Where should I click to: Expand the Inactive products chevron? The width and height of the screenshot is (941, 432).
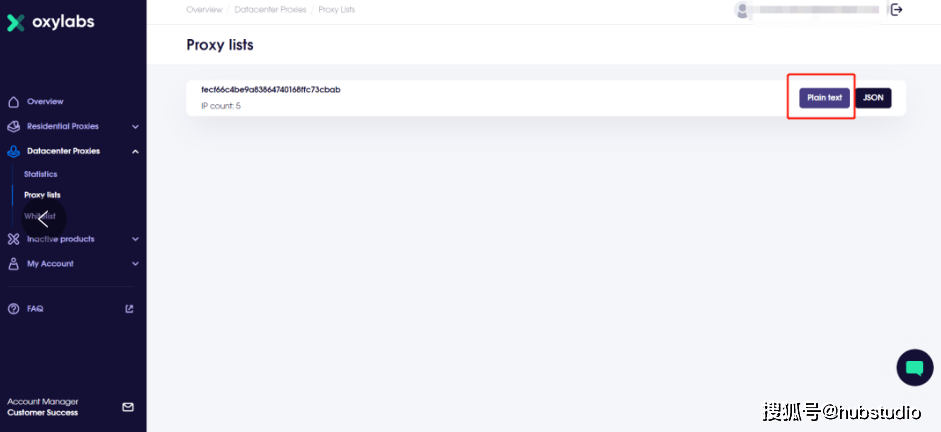(x=135, y=239)
